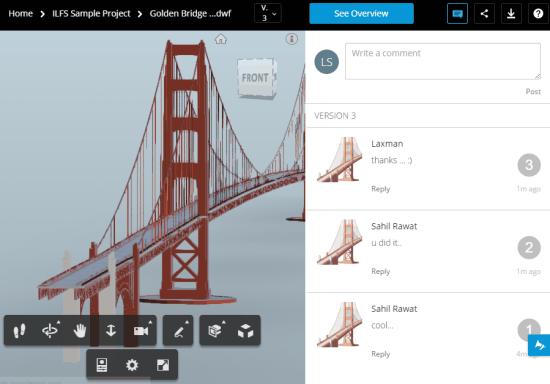Click the Laxman author name
Screen dimensions: 550x384
387,144
